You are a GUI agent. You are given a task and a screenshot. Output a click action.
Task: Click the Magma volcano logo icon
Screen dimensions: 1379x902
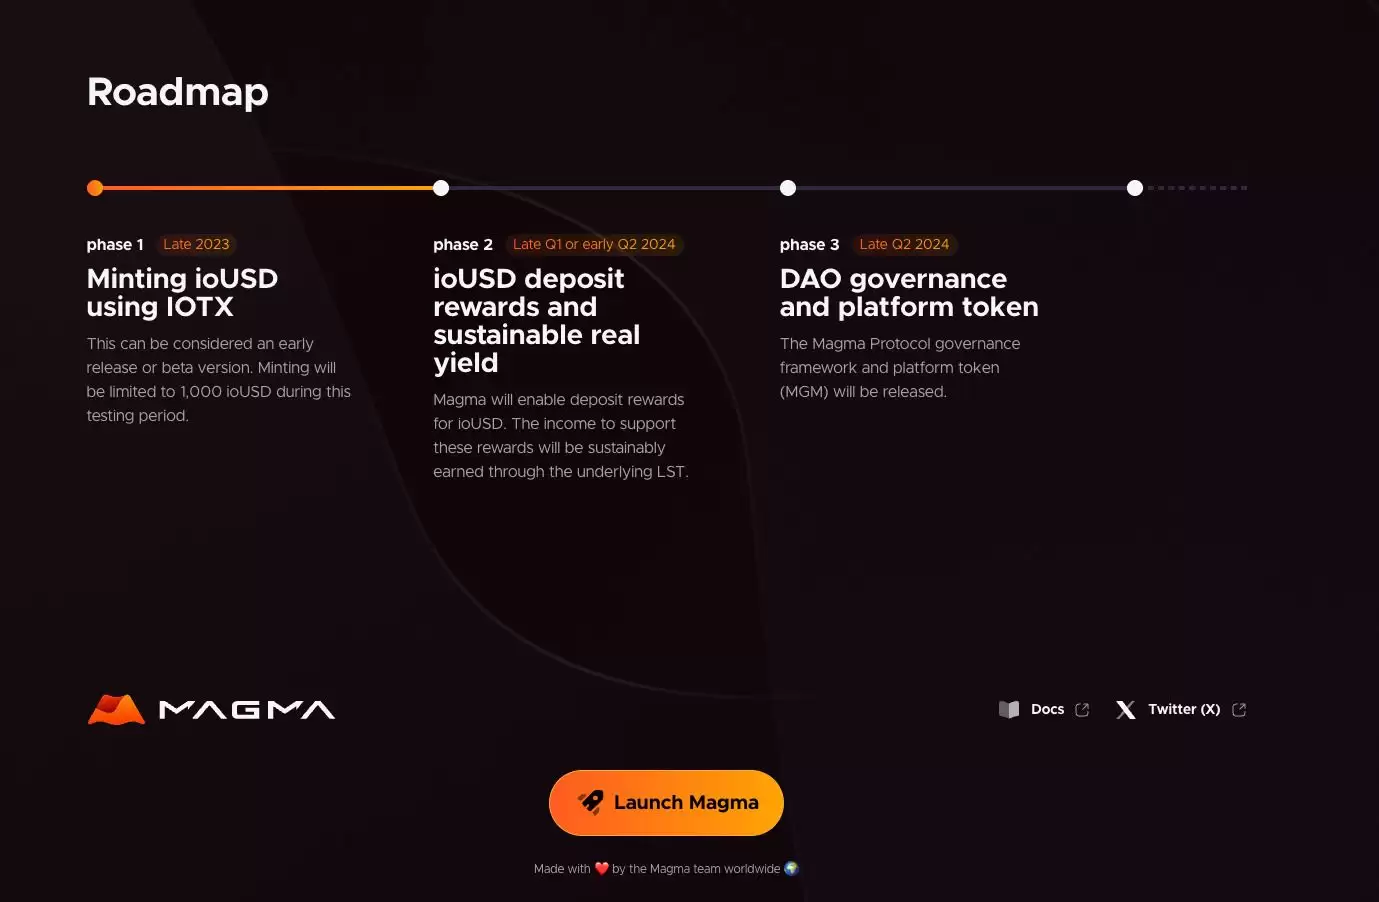click(x=114, y=709)
